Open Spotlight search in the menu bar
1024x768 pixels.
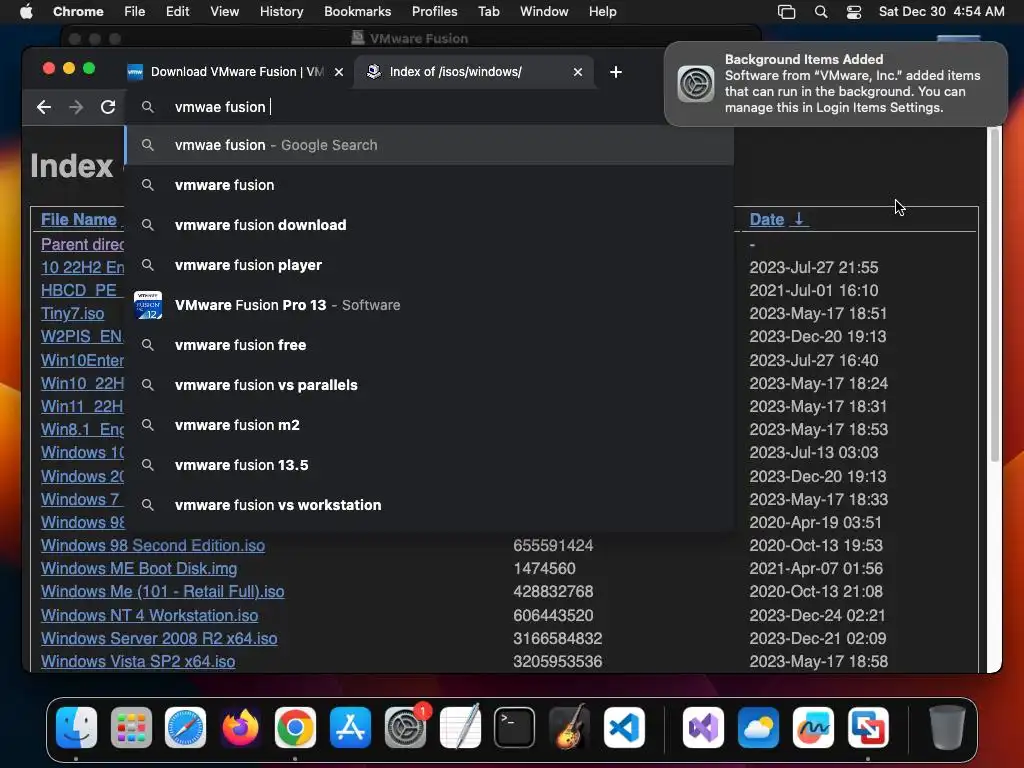click(821, 12)
